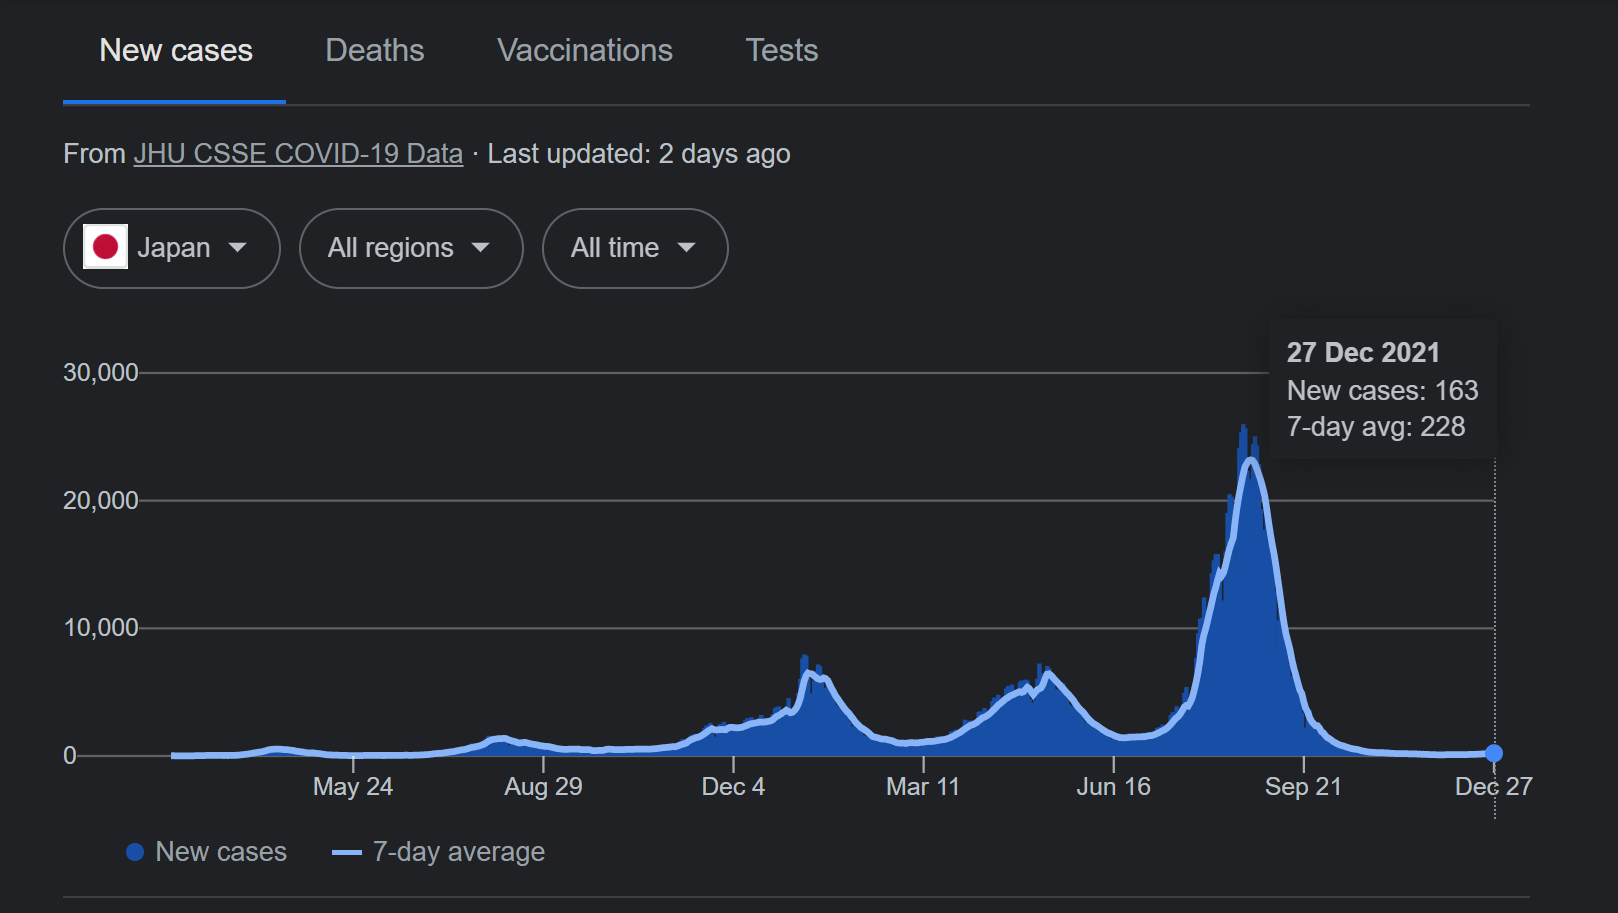This screenshot has width=1618, height=913.
Task: Open the All time range dropdown
Action: tap(635, 248)
